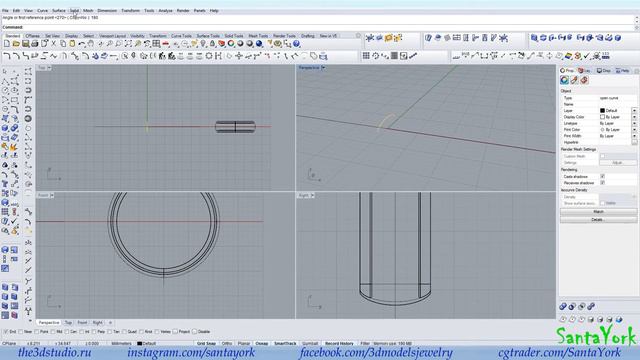Click the black Layer color swatch
This screenshot has height=360, width=640.
click(602, 111)
